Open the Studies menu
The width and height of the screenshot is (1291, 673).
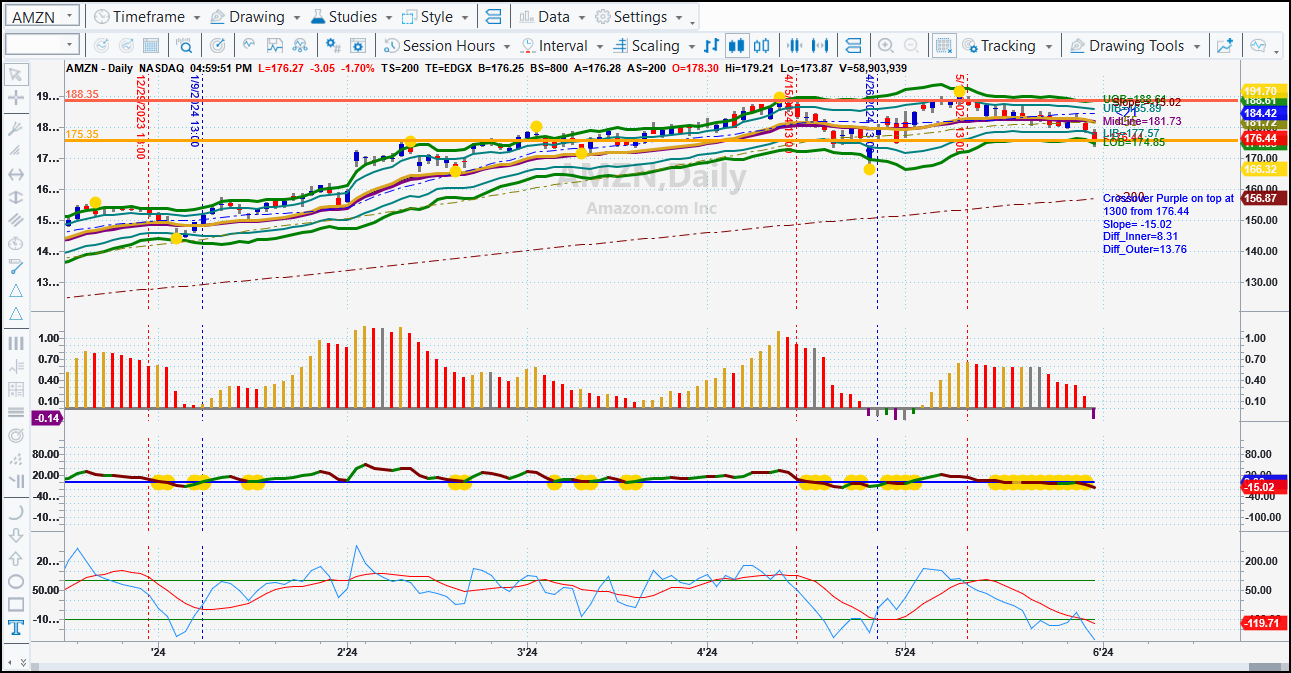click(x=353, y=17)
